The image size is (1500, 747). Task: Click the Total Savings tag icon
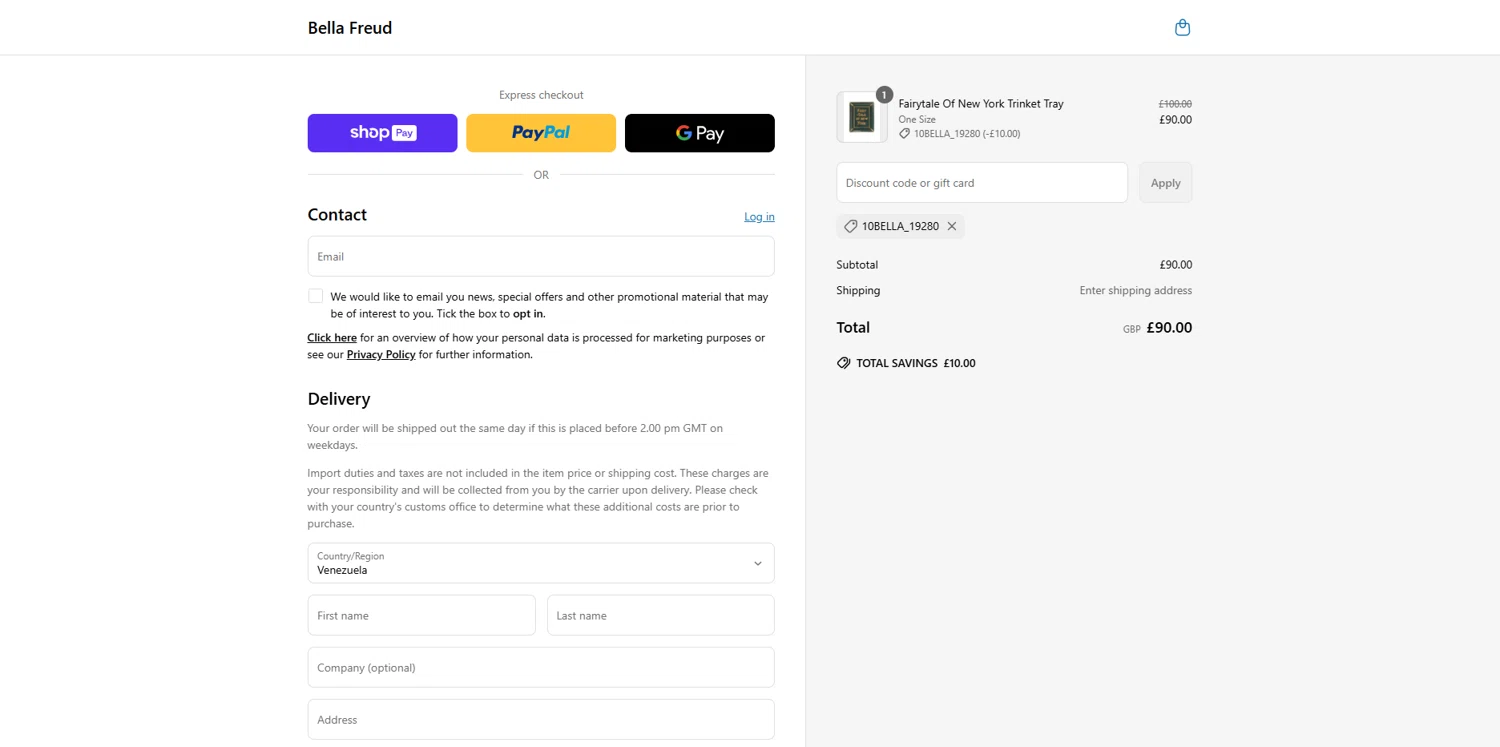[x=843, y=363]
